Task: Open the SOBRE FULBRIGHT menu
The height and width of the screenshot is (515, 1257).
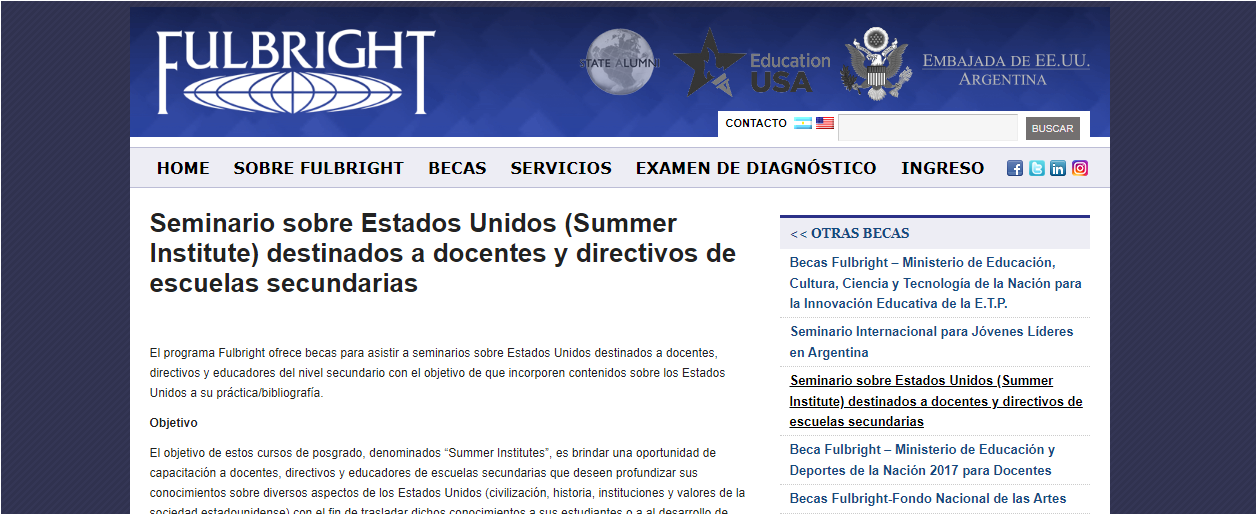Action: pyautogui.click(x=319, y=168)
